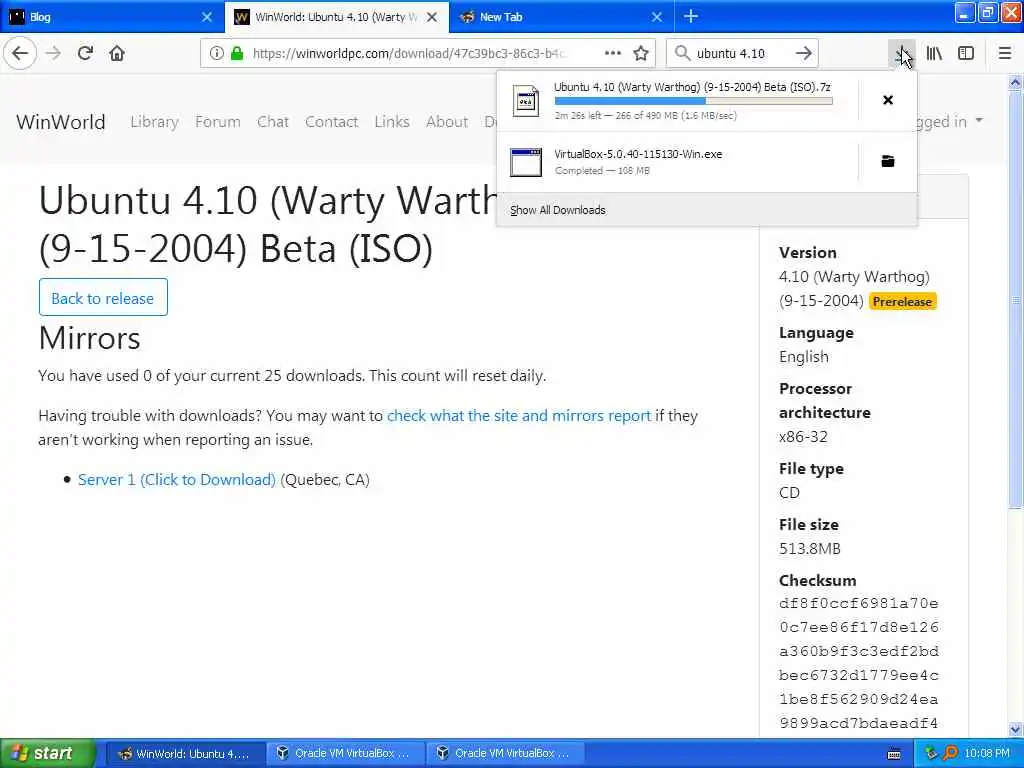Show sidebars toolbar icon
The image size is (1024, 768).
[966, 54]
